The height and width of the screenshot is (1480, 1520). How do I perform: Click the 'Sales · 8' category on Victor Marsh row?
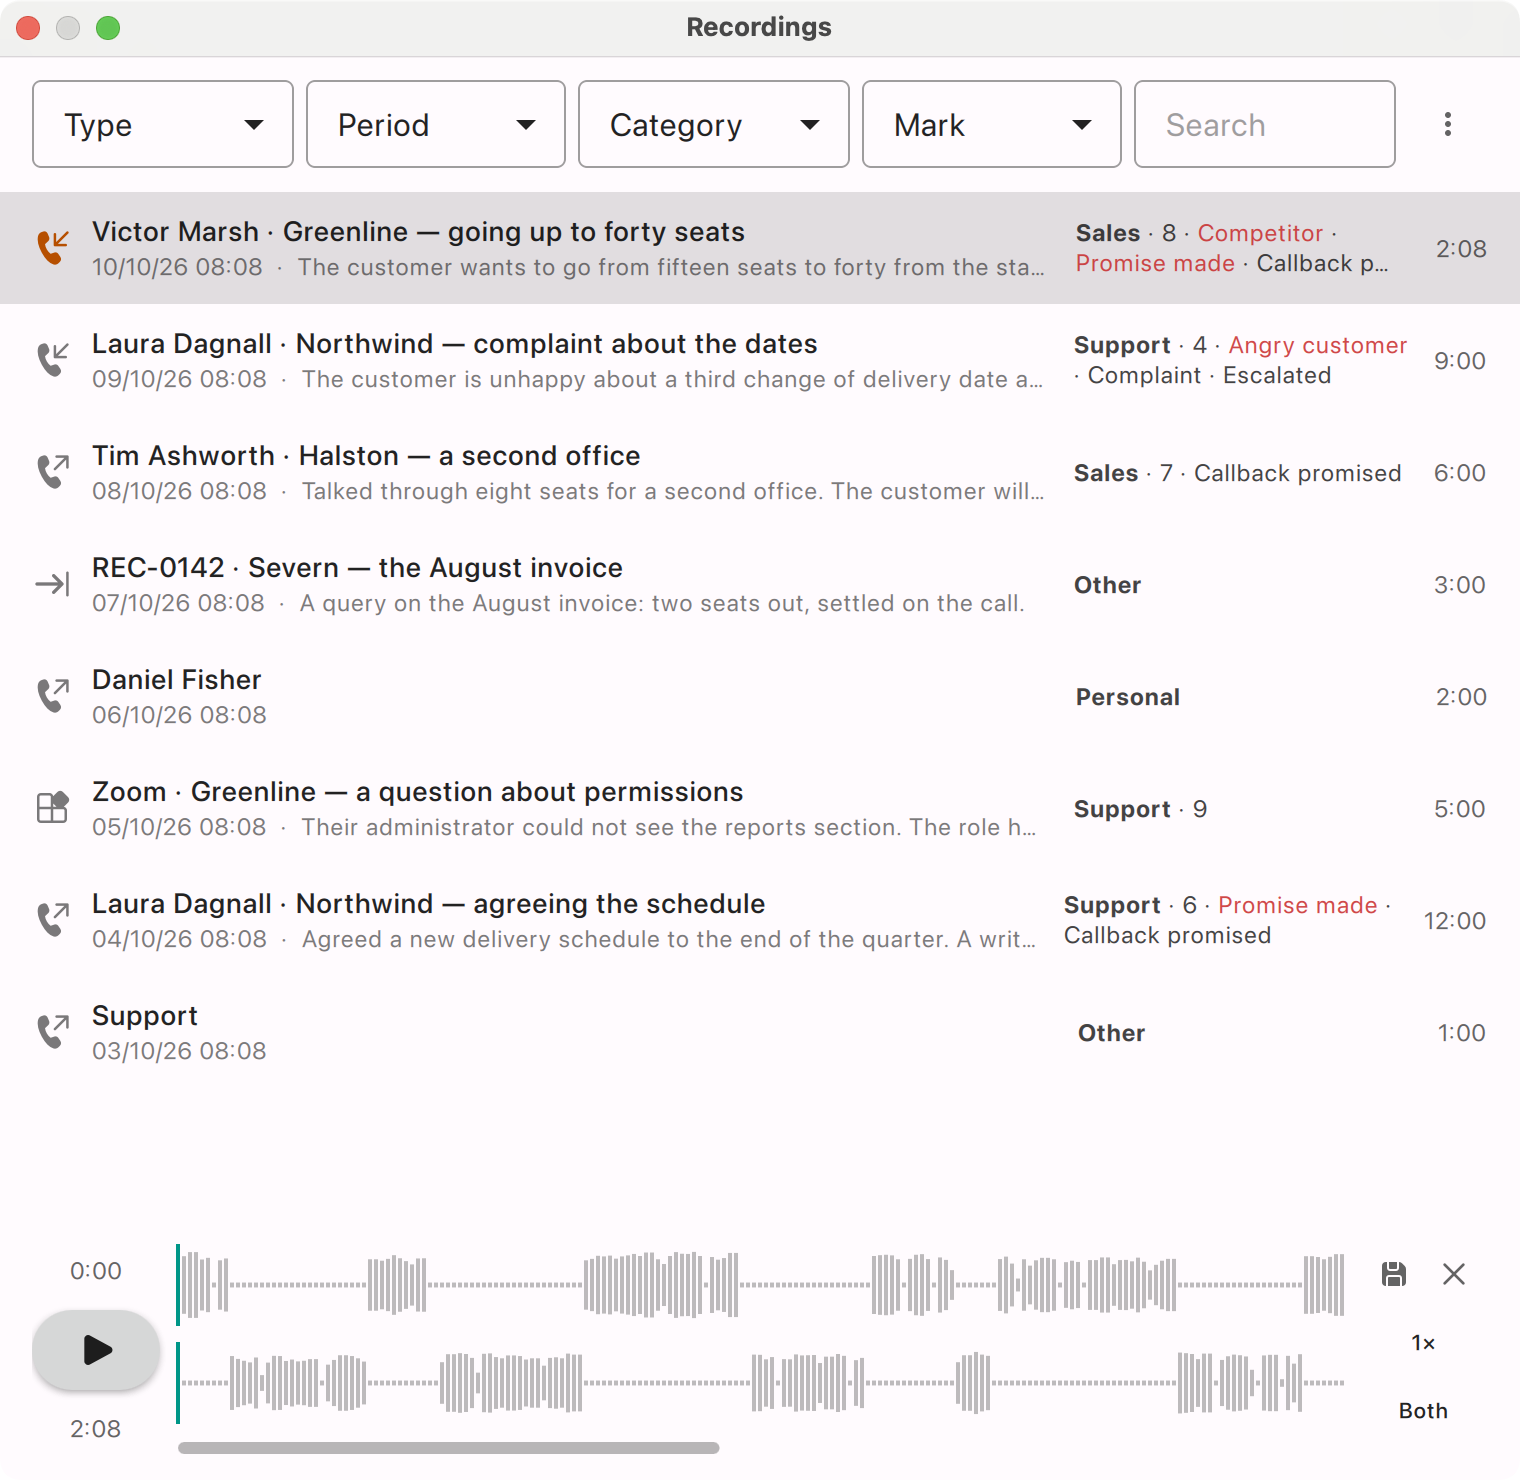pyautogui.click(x=1125, y=233)
